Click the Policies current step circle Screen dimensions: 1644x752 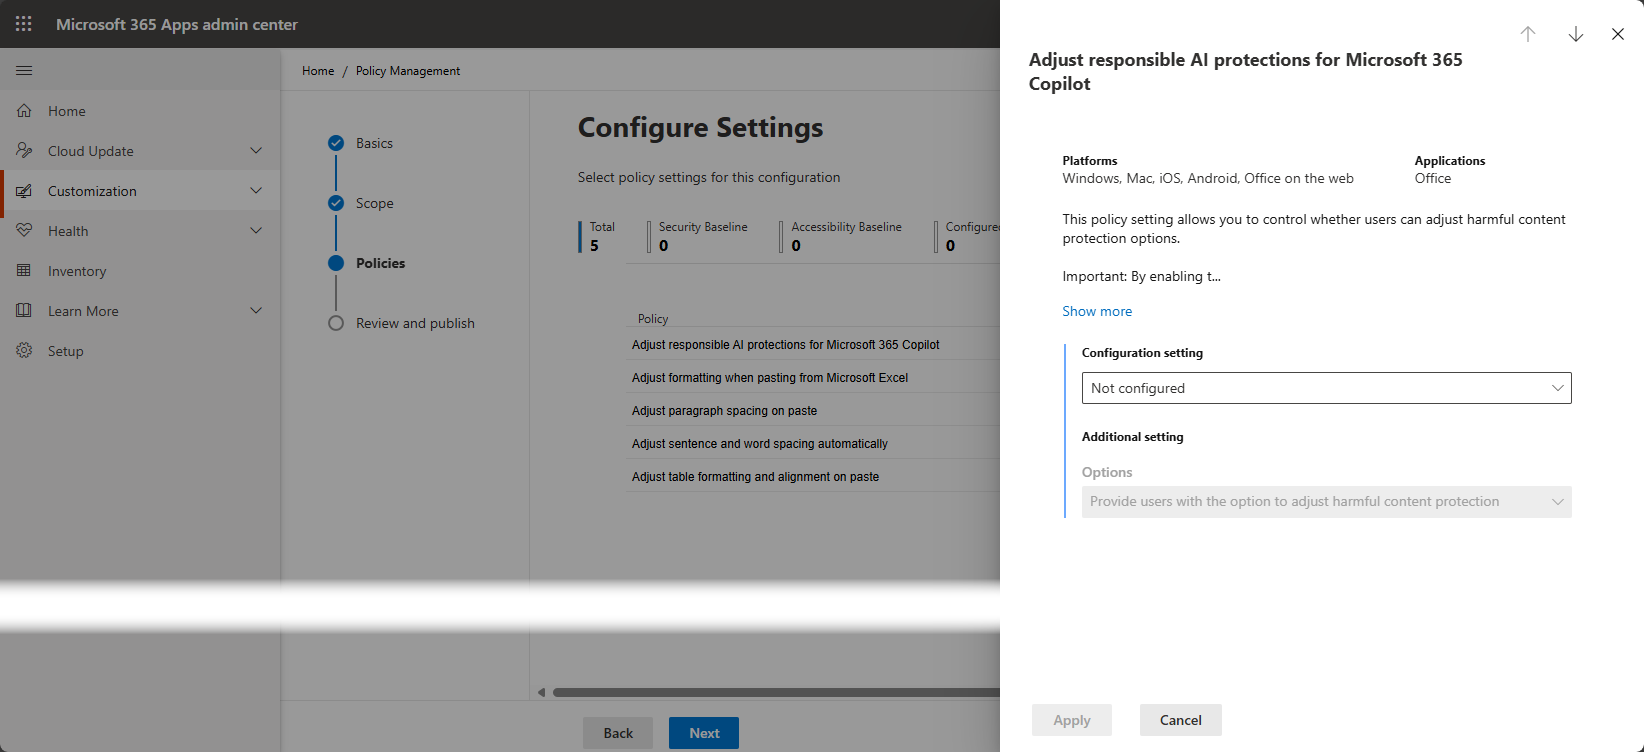point(336,263)
